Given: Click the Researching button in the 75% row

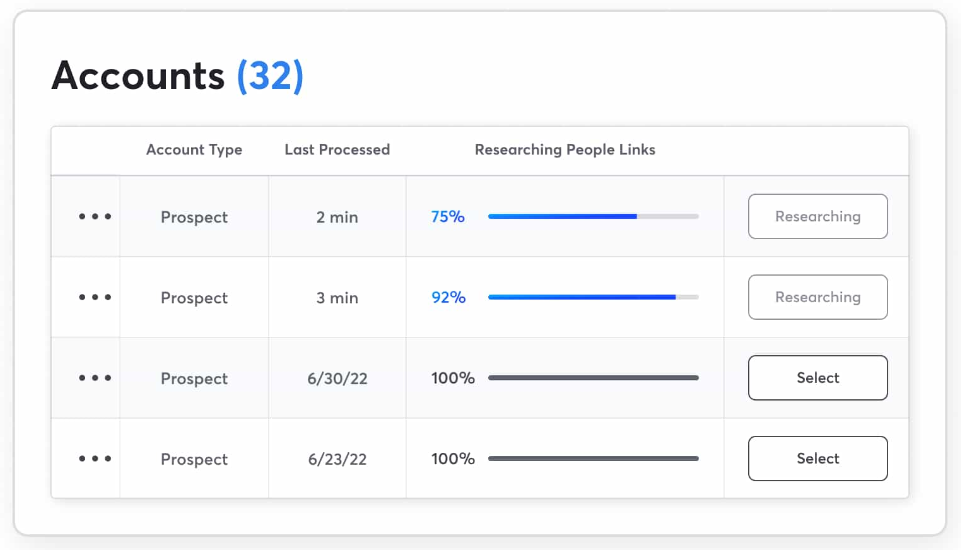Looking at the screenshot, I should click(x=817, y=216).
